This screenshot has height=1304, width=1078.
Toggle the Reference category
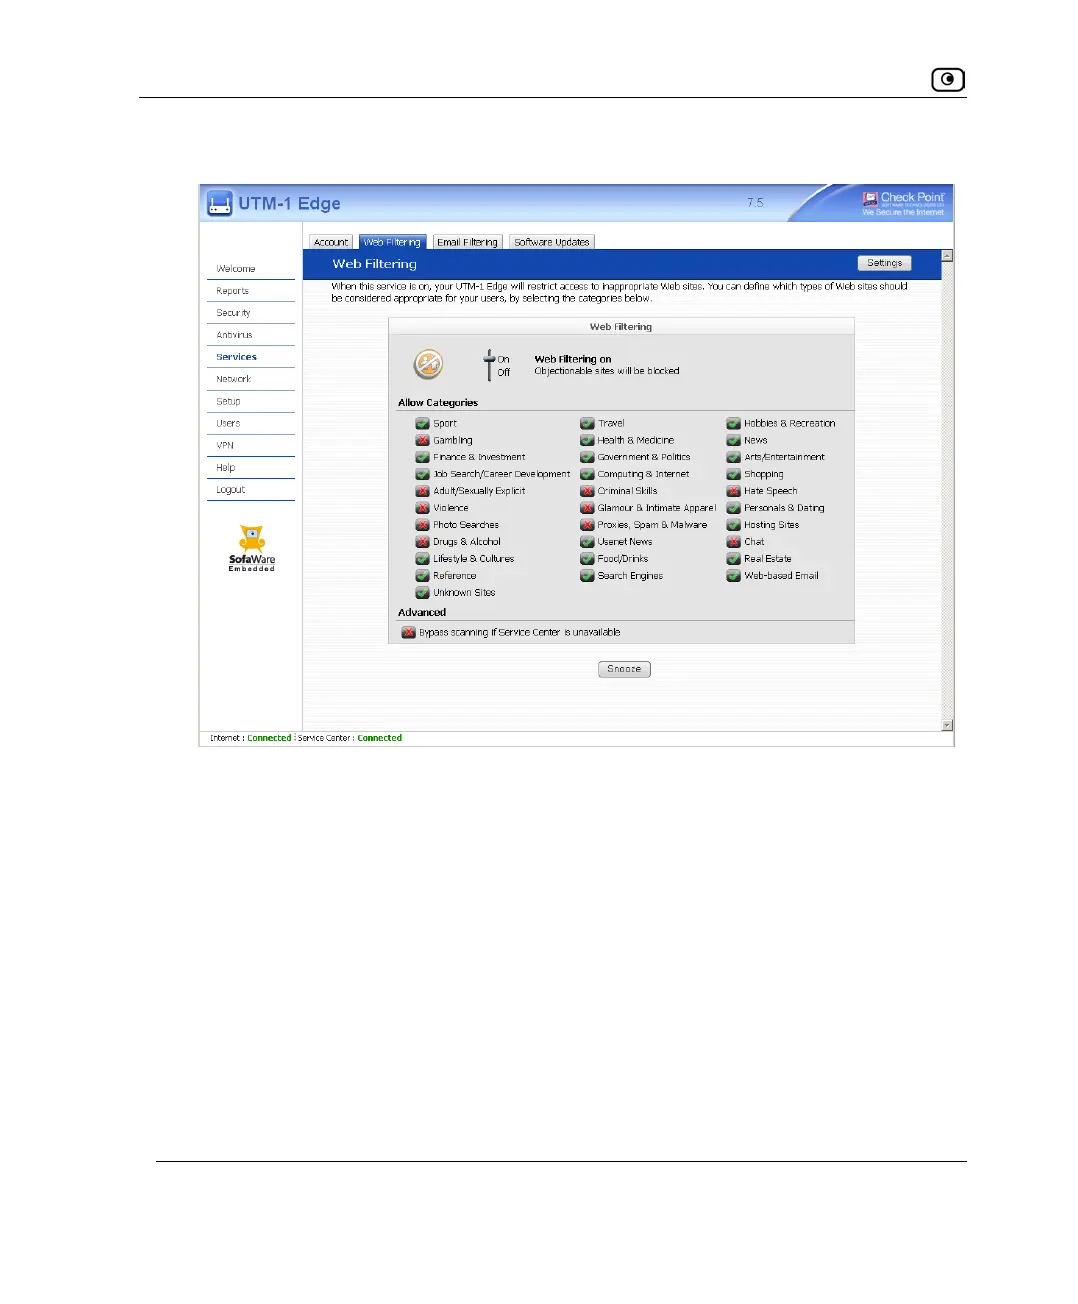[x=422, y=576]
